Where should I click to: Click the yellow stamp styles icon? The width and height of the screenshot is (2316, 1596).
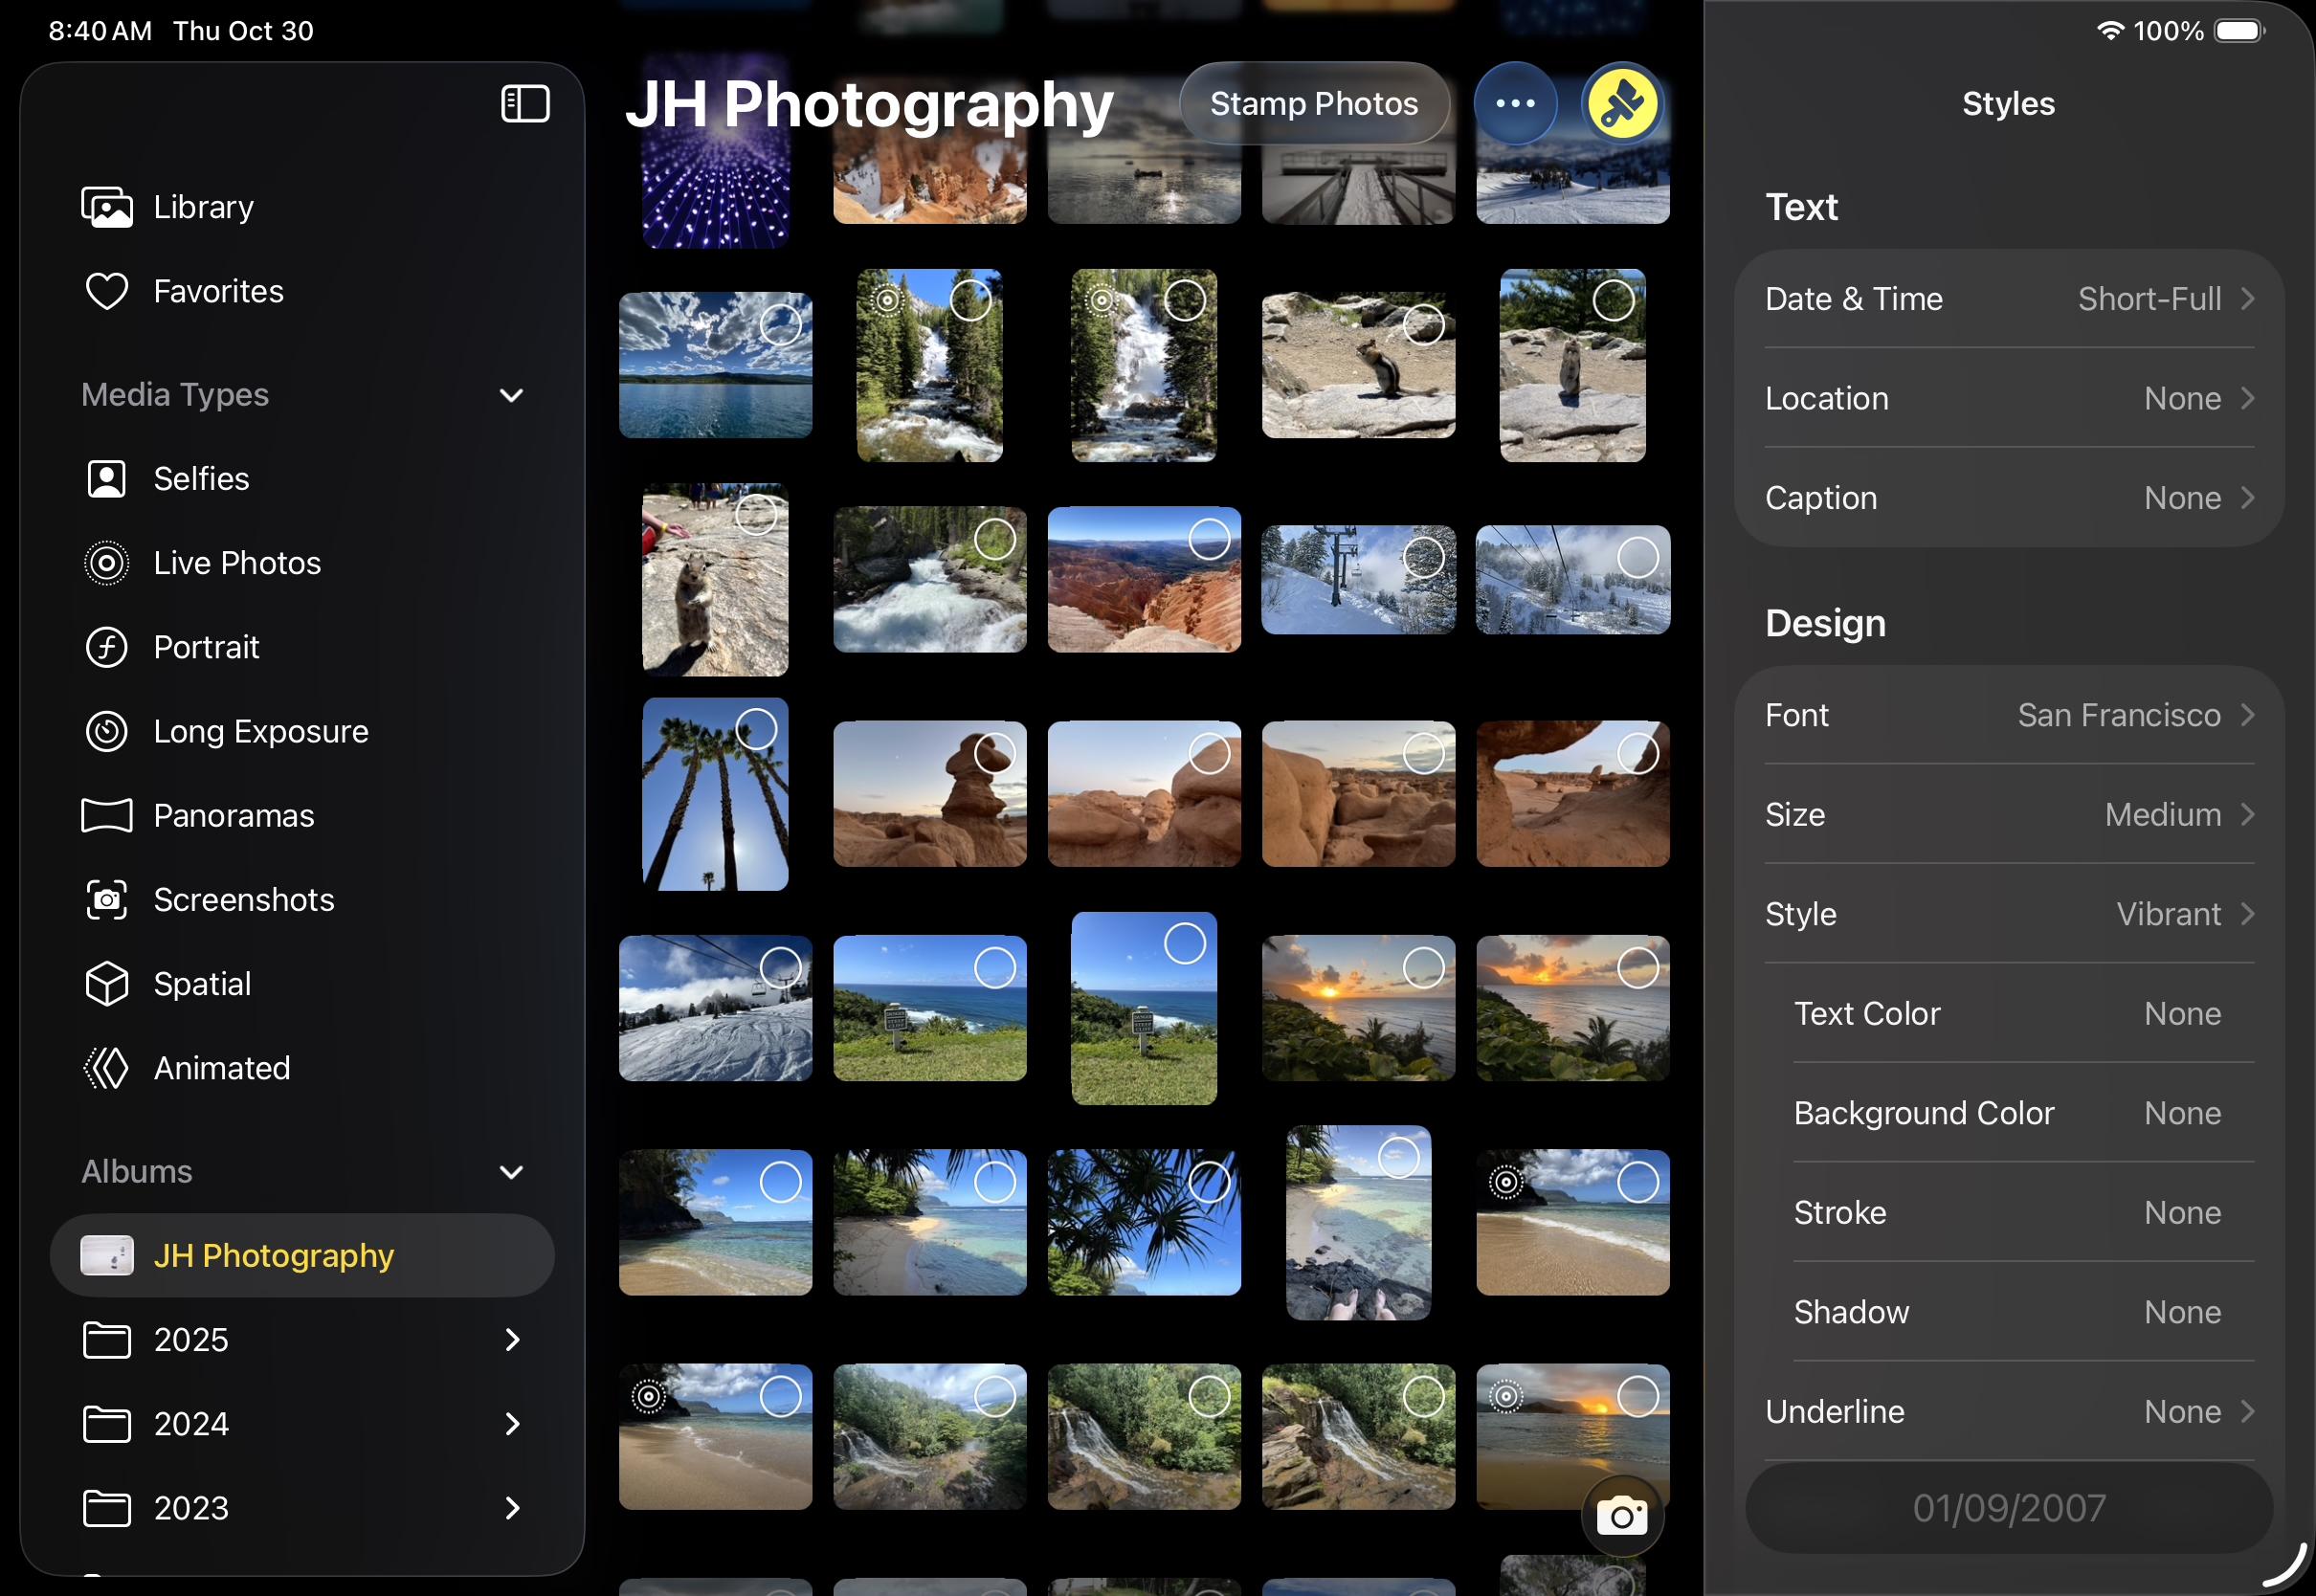1621,104
